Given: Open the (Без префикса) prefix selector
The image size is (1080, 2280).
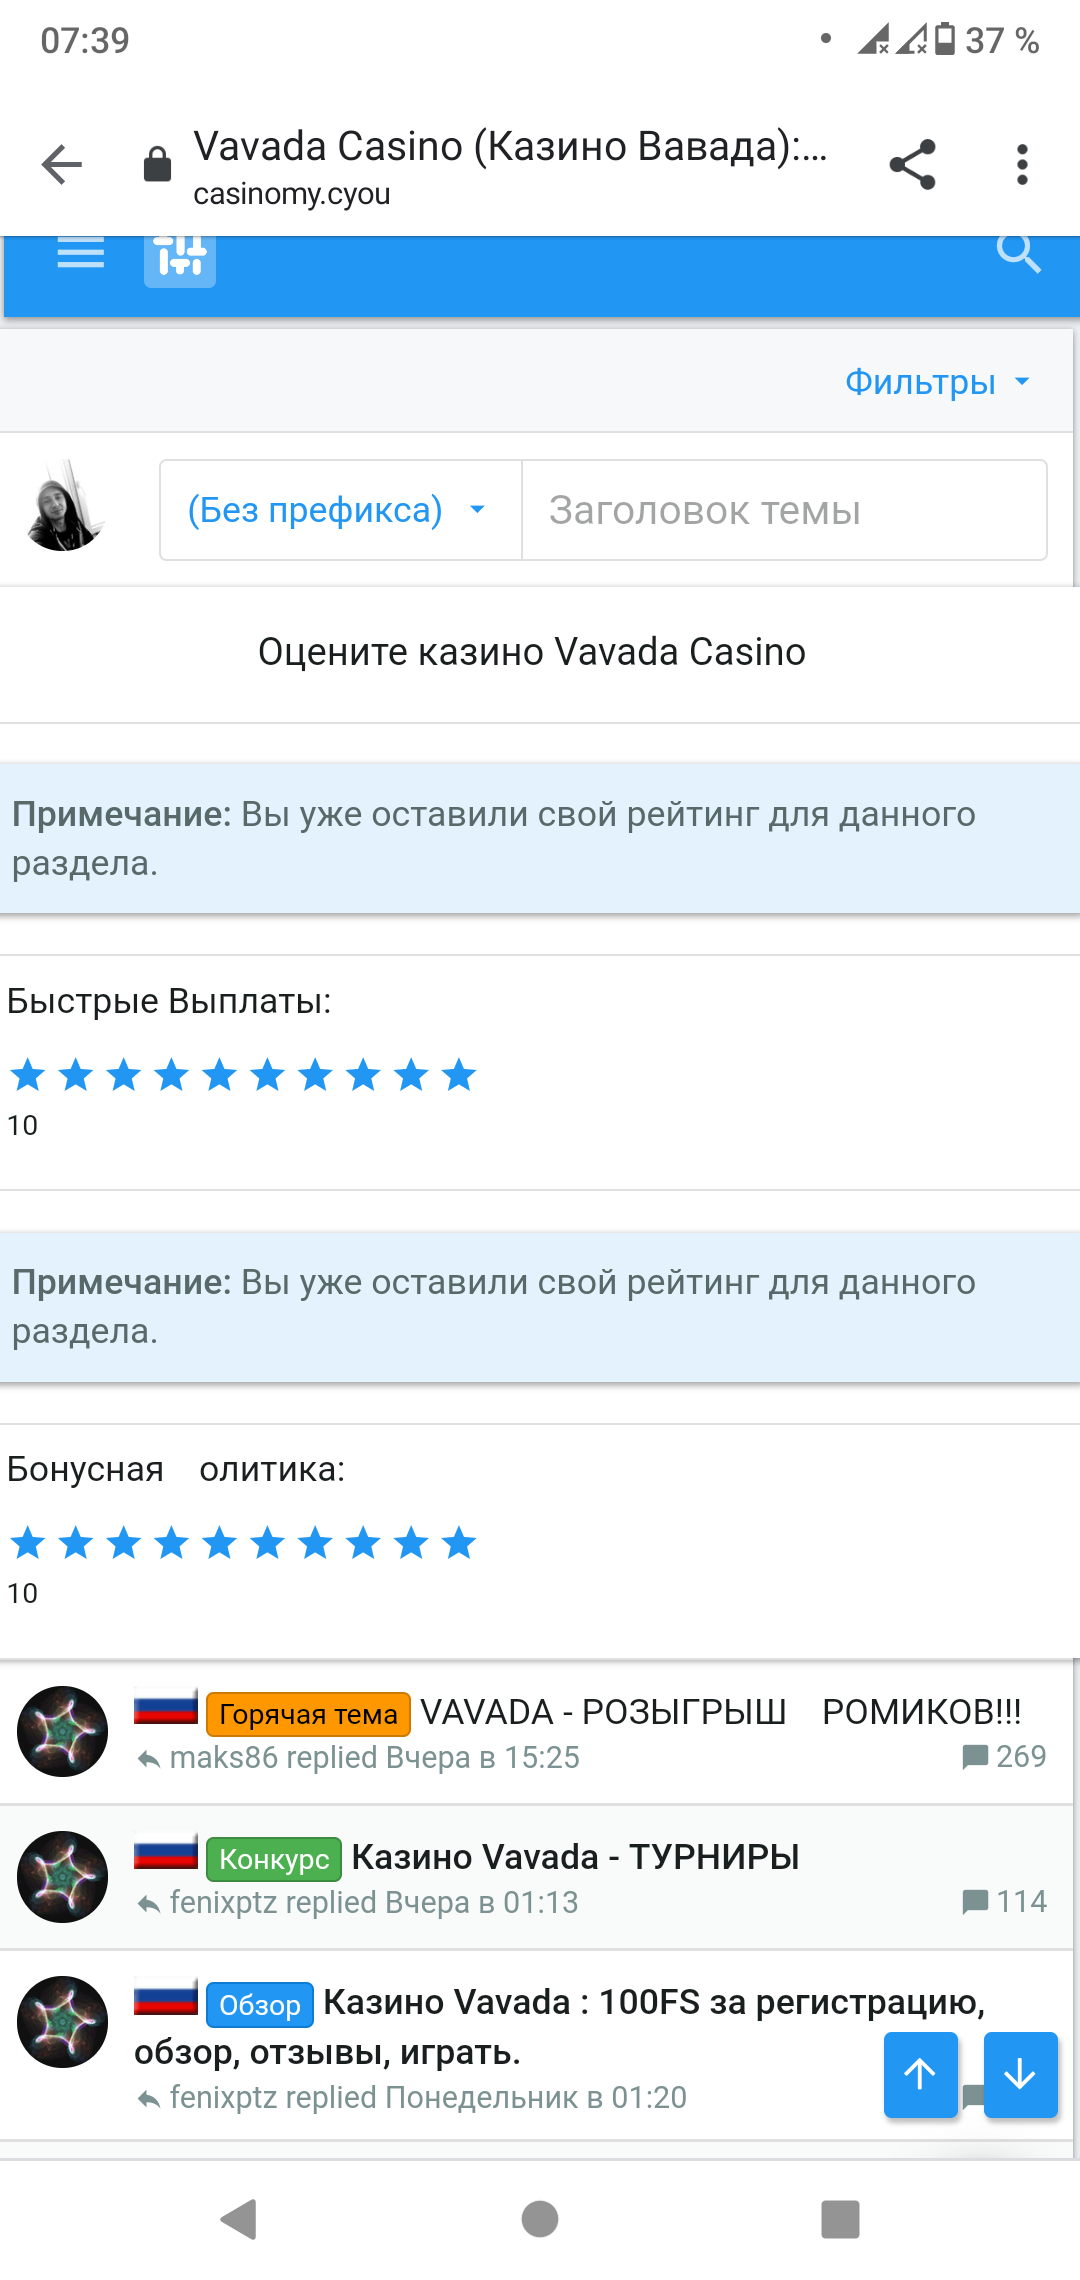Looking at the screenshot, I should tap(340, 510).
